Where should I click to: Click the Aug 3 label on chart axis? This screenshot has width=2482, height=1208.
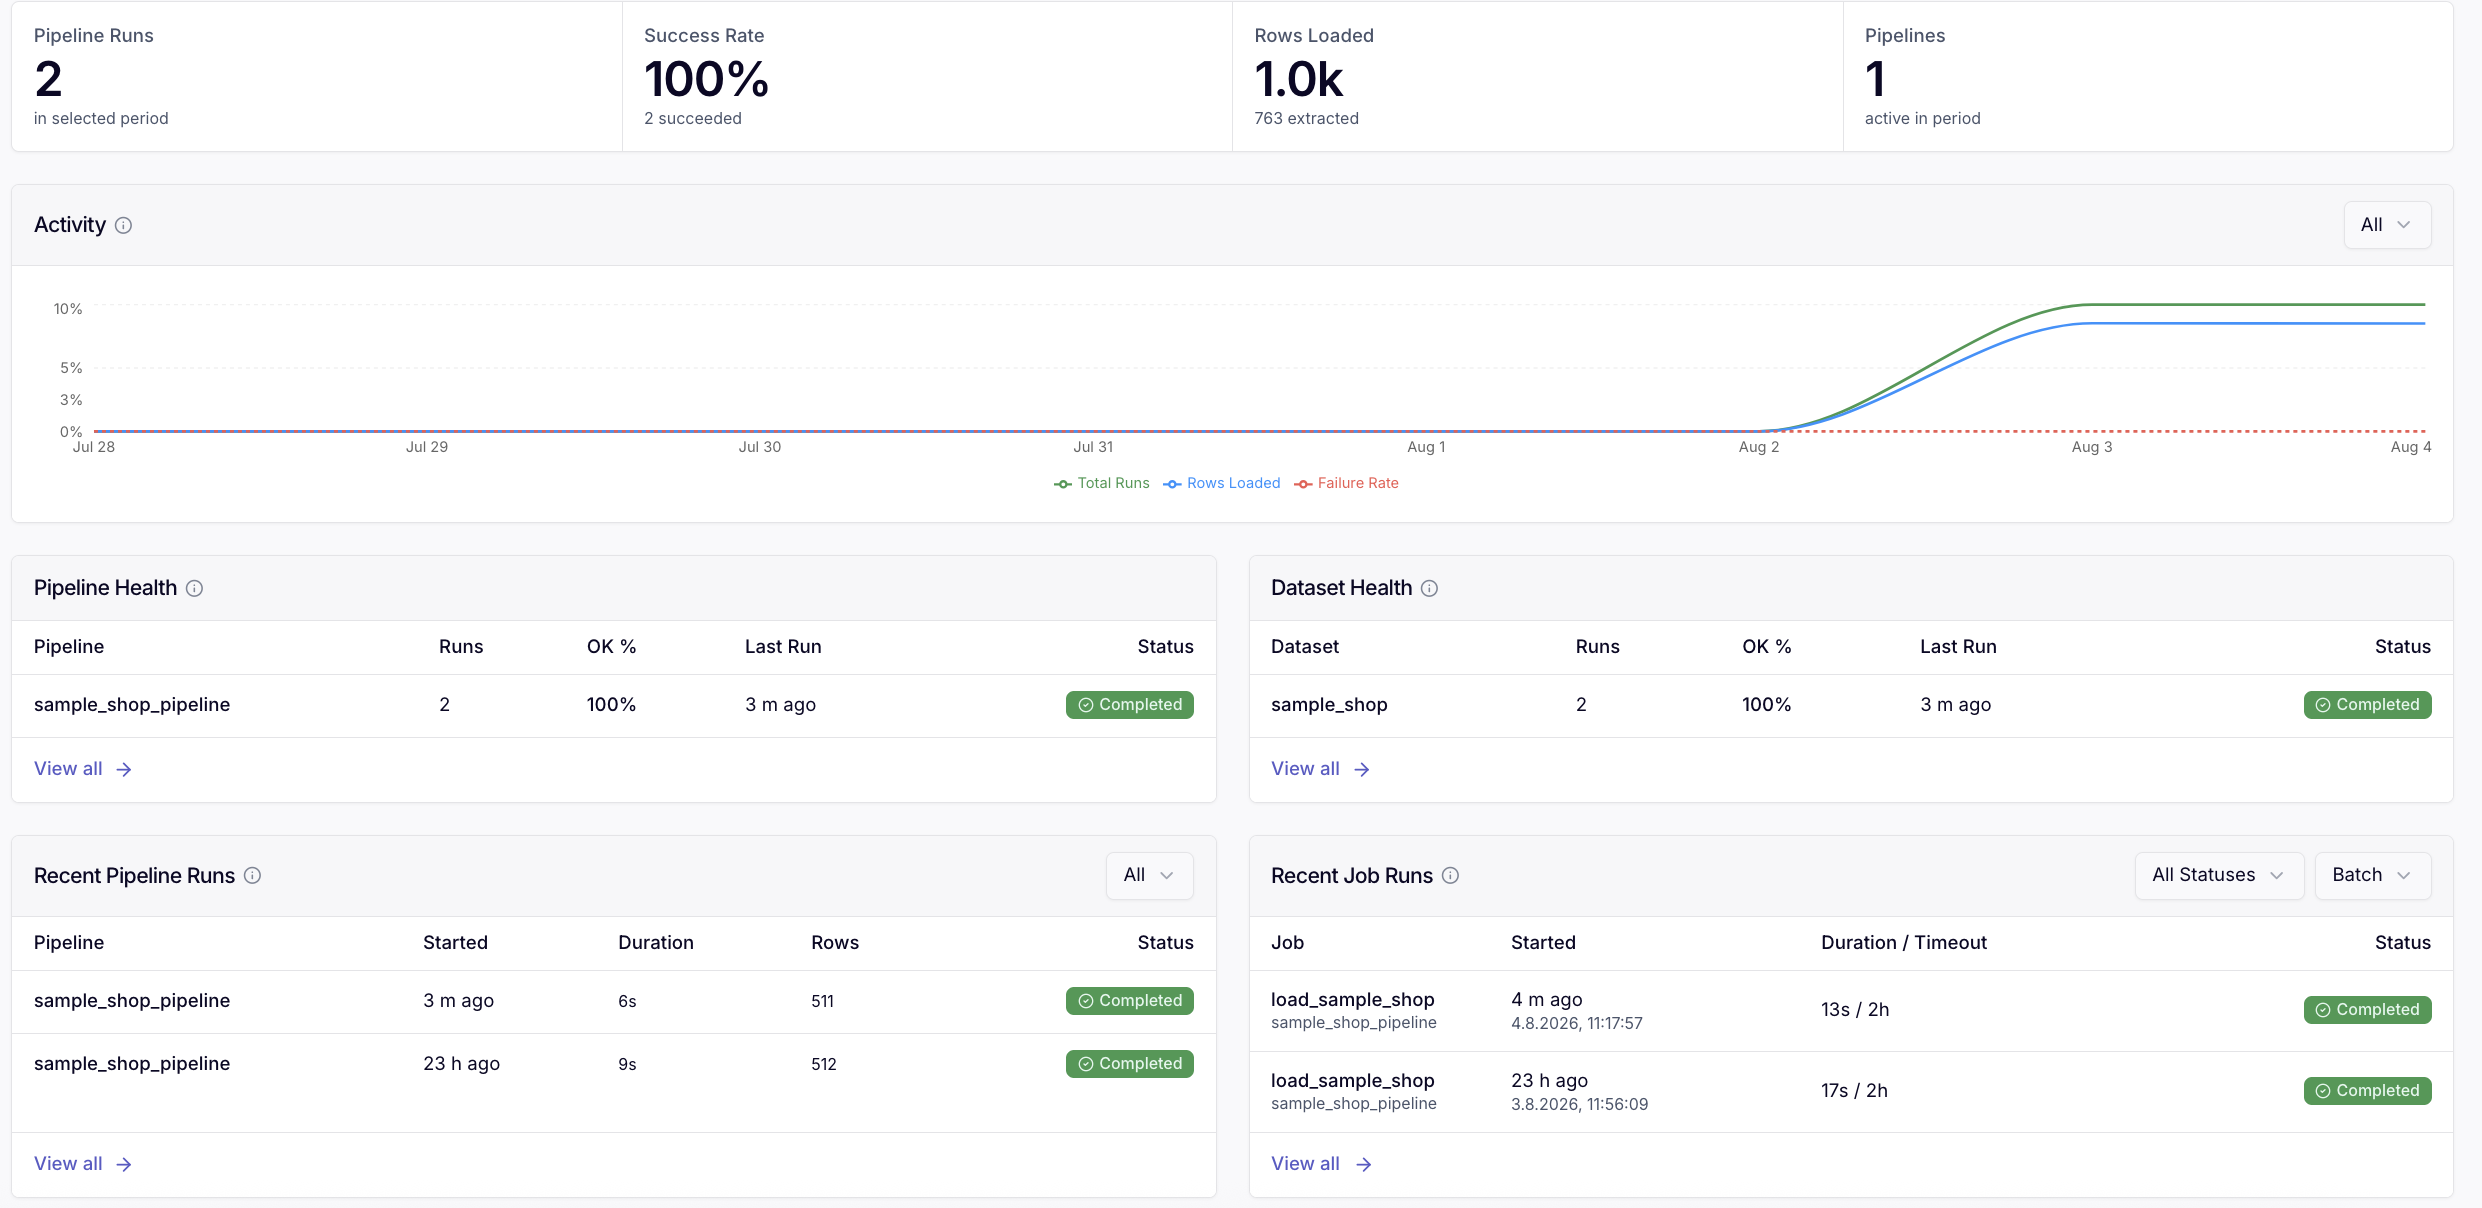coord(2092,447)
